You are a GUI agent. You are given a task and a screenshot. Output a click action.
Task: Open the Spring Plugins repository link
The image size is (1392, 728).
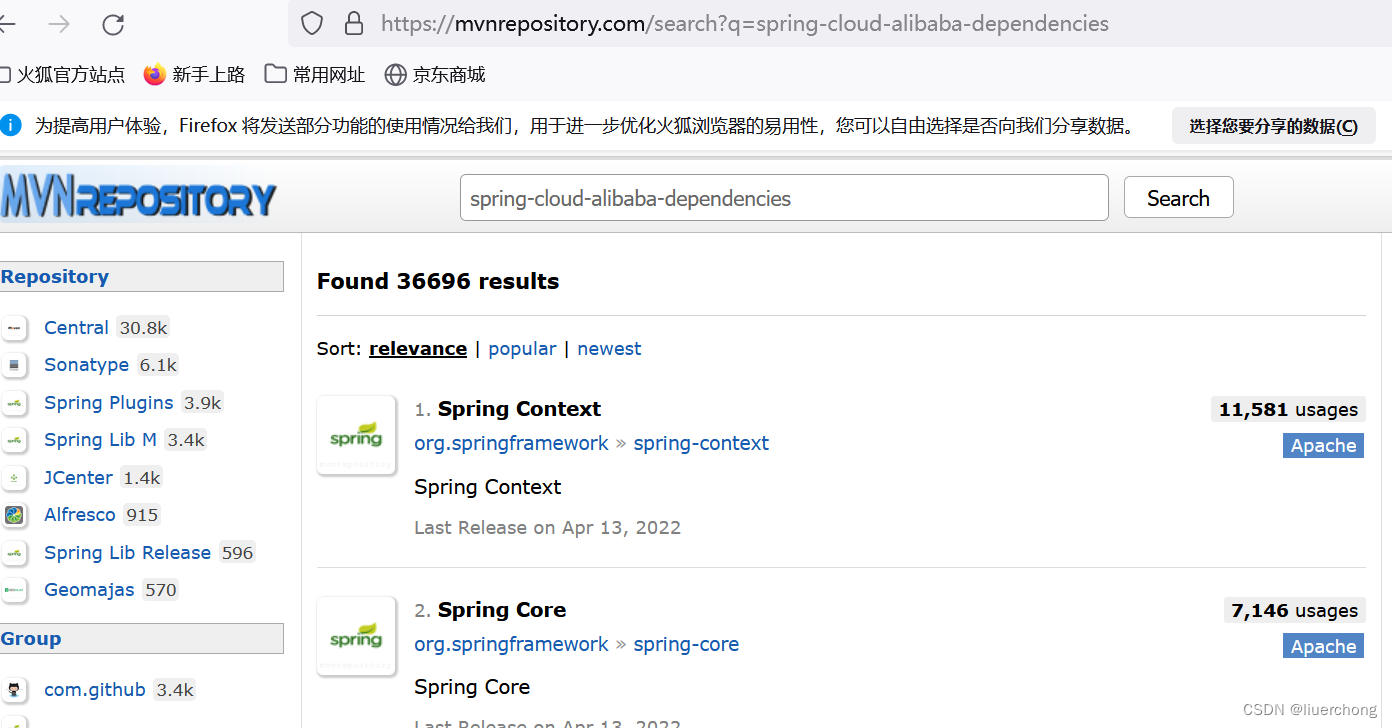pyautogui.click(x=108, y=403)
